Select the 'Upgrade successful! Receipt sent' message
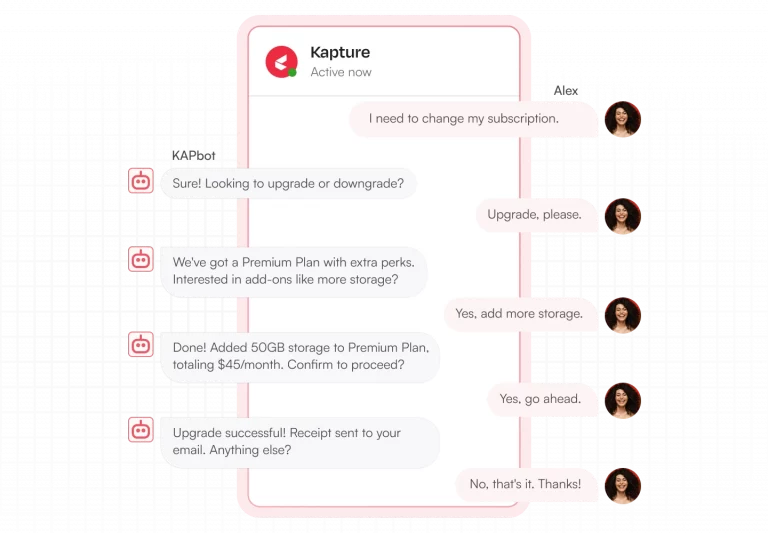 [x=300, y=442]
